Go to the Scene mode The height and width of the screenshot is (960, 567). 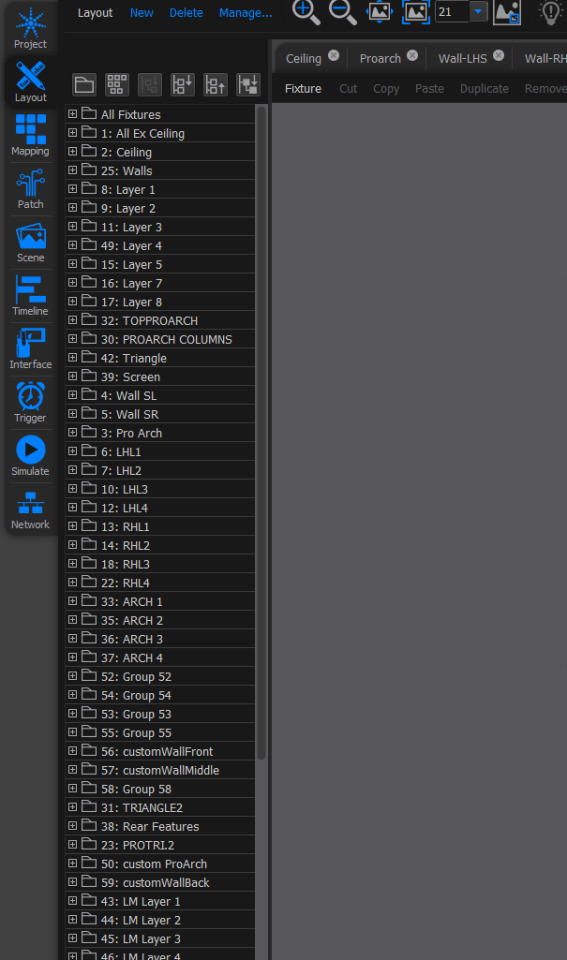(x=30, y=242)
